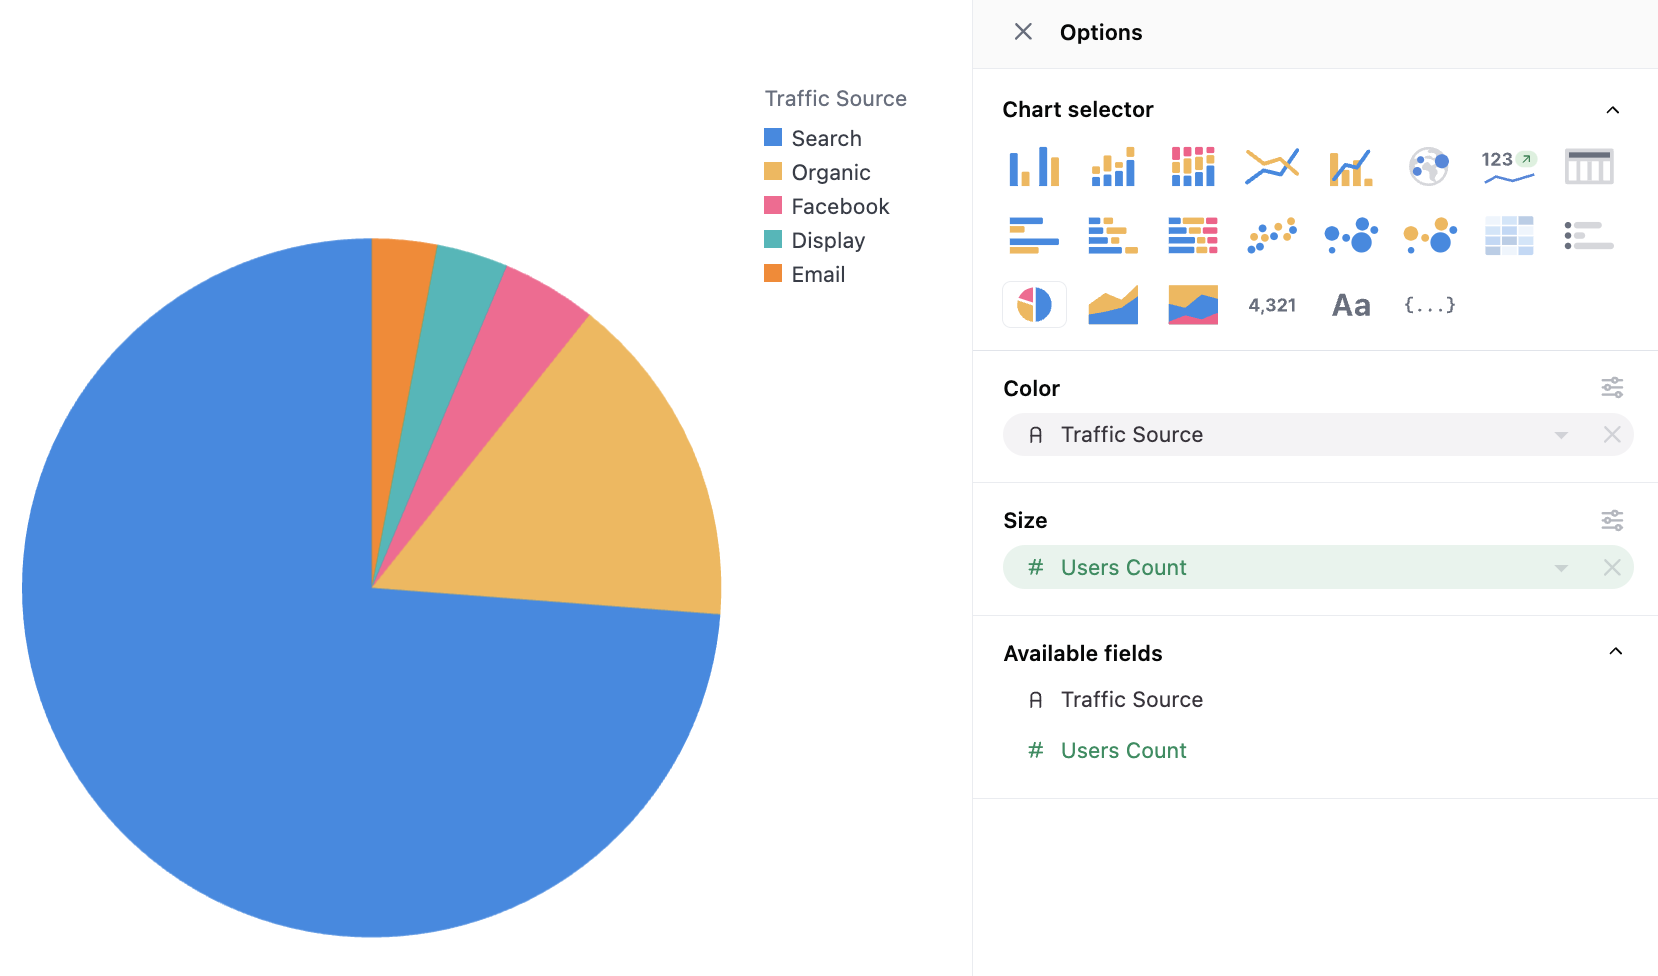Screen dimensions: 1658x976
Task: Choose the line chart icon
Action: tap(1271, 167)
